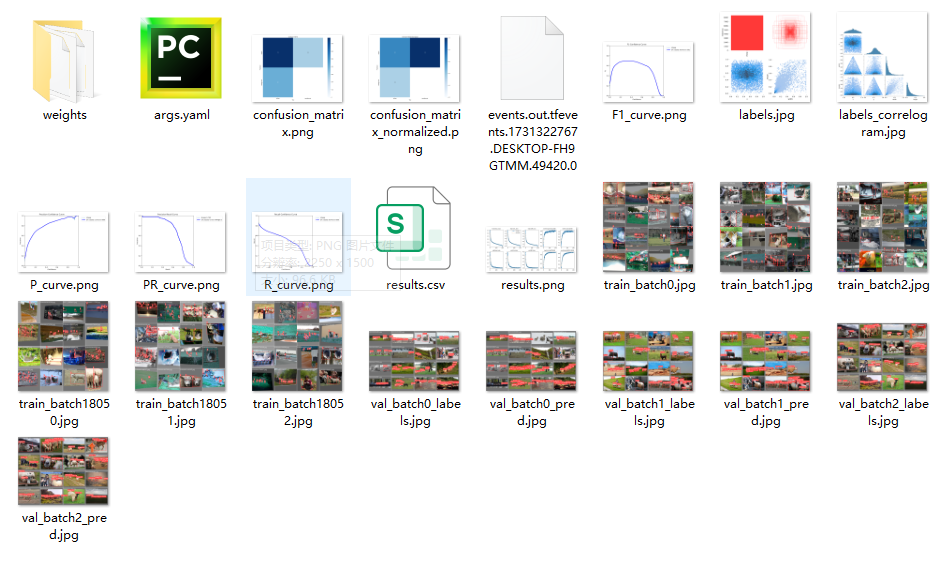Click the 'val_batch0_pred.jpg' file name

coord(532,412)
